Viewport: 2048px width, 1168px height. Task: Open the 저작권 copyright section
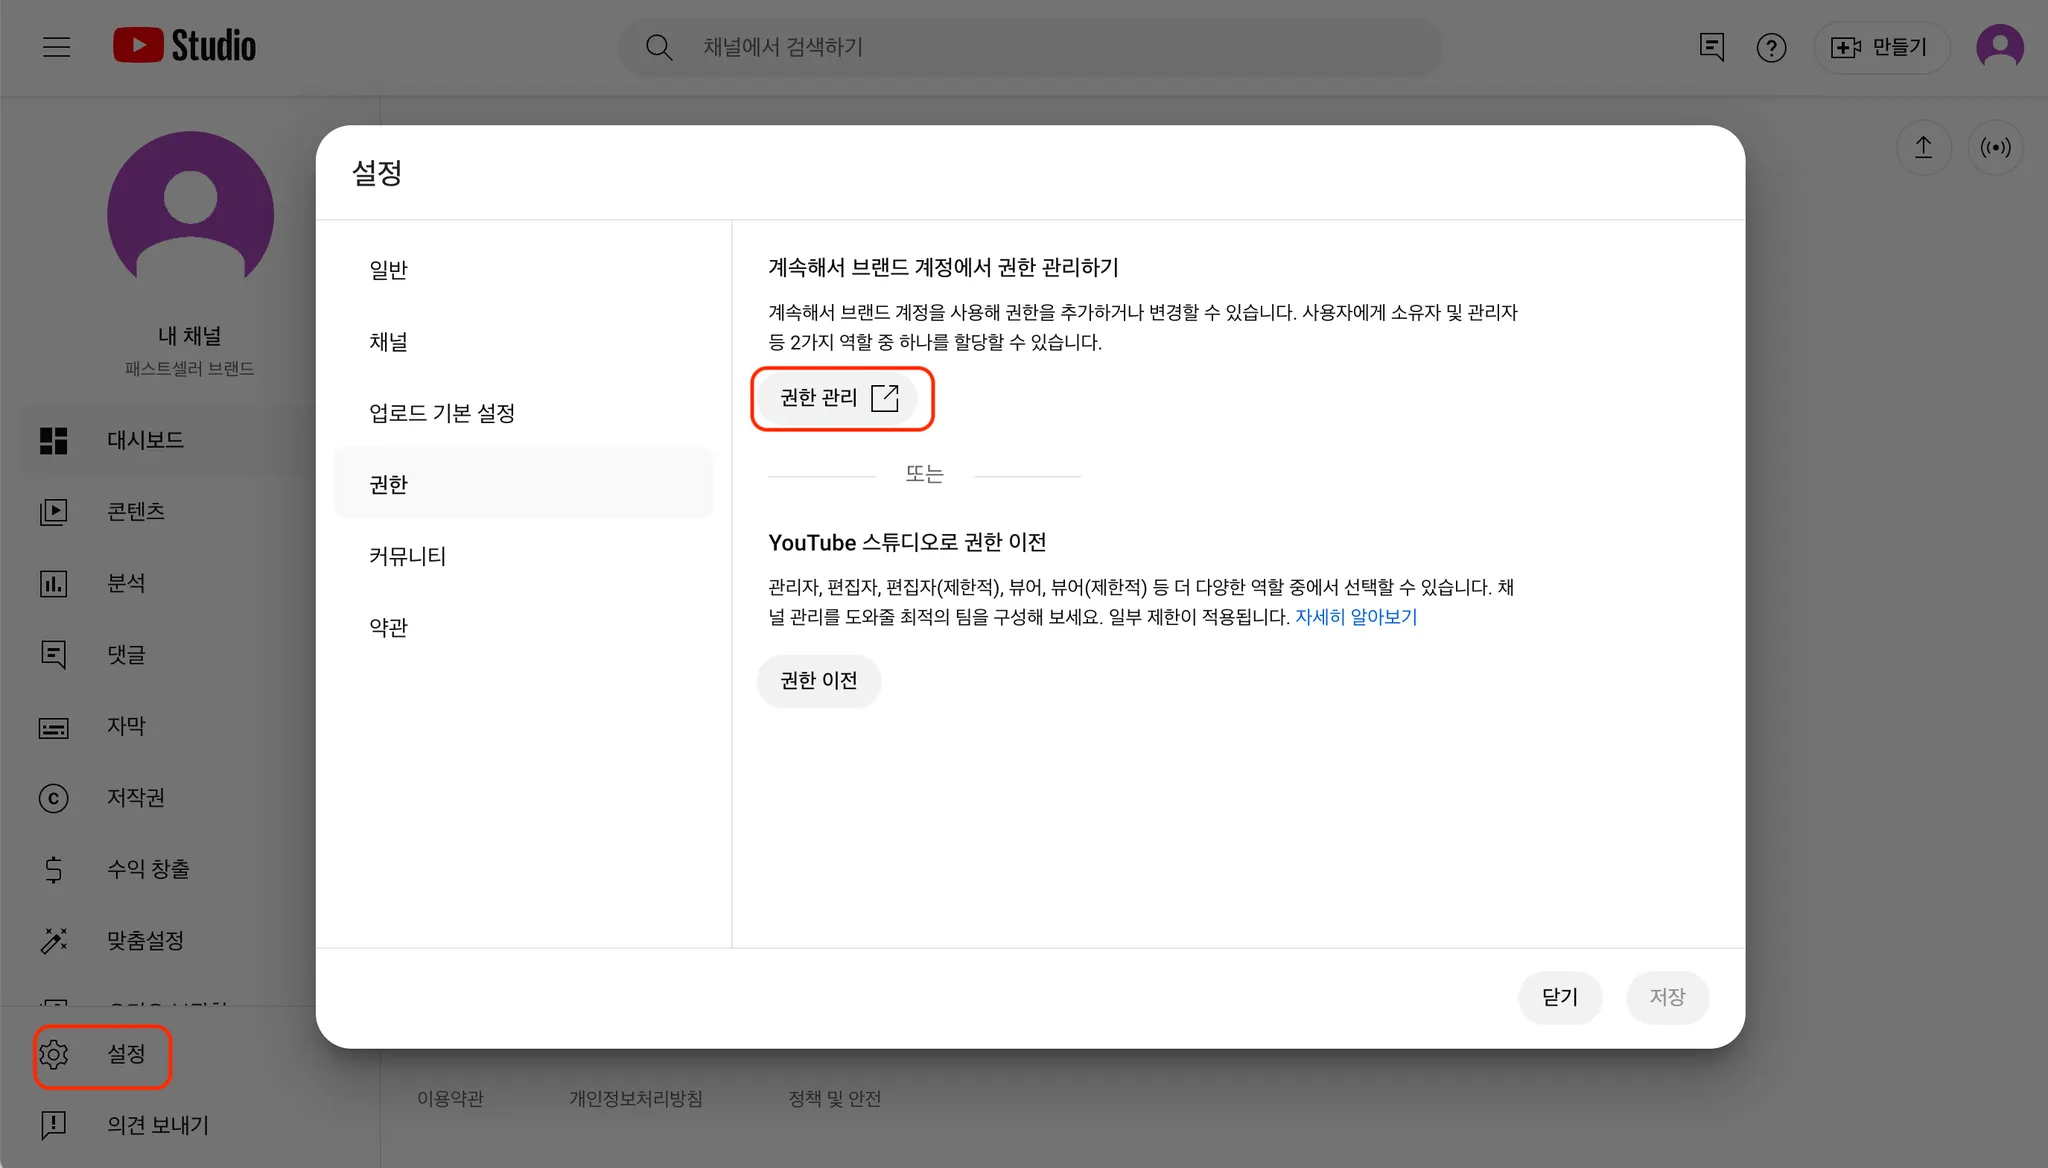click(x=135, y=798)
